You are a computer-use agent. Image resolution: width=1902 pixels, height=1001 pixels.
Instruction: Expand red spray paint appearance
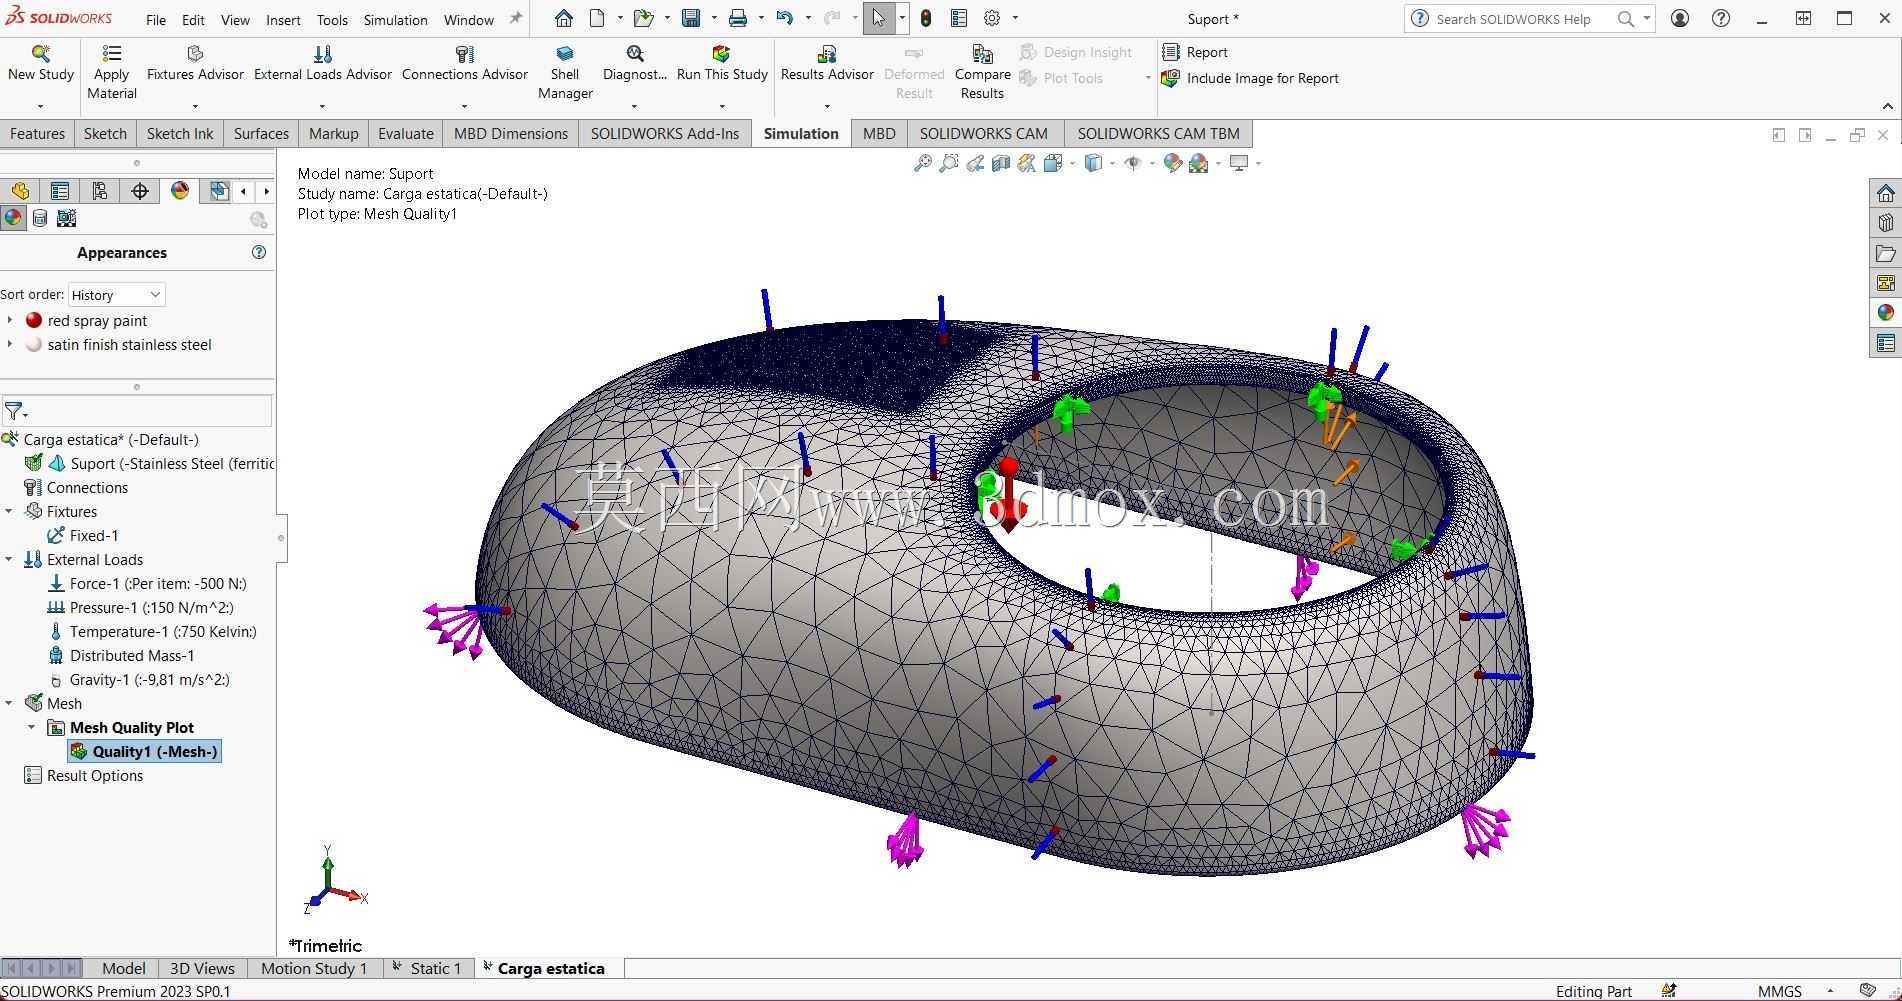click(10, 320)
